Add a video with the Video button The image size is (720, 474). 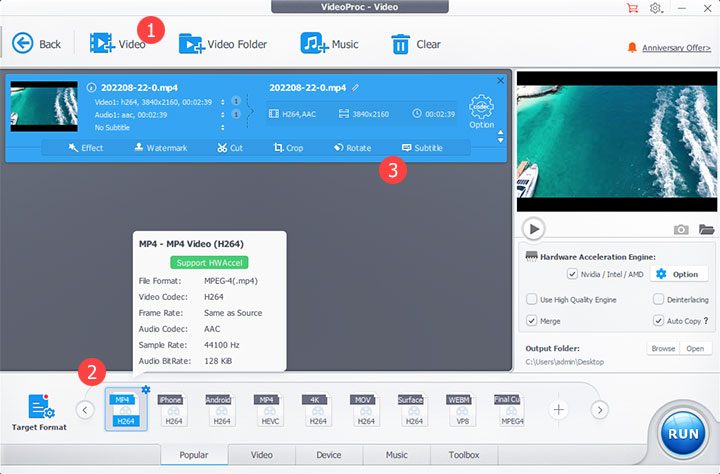pos(118,44)
